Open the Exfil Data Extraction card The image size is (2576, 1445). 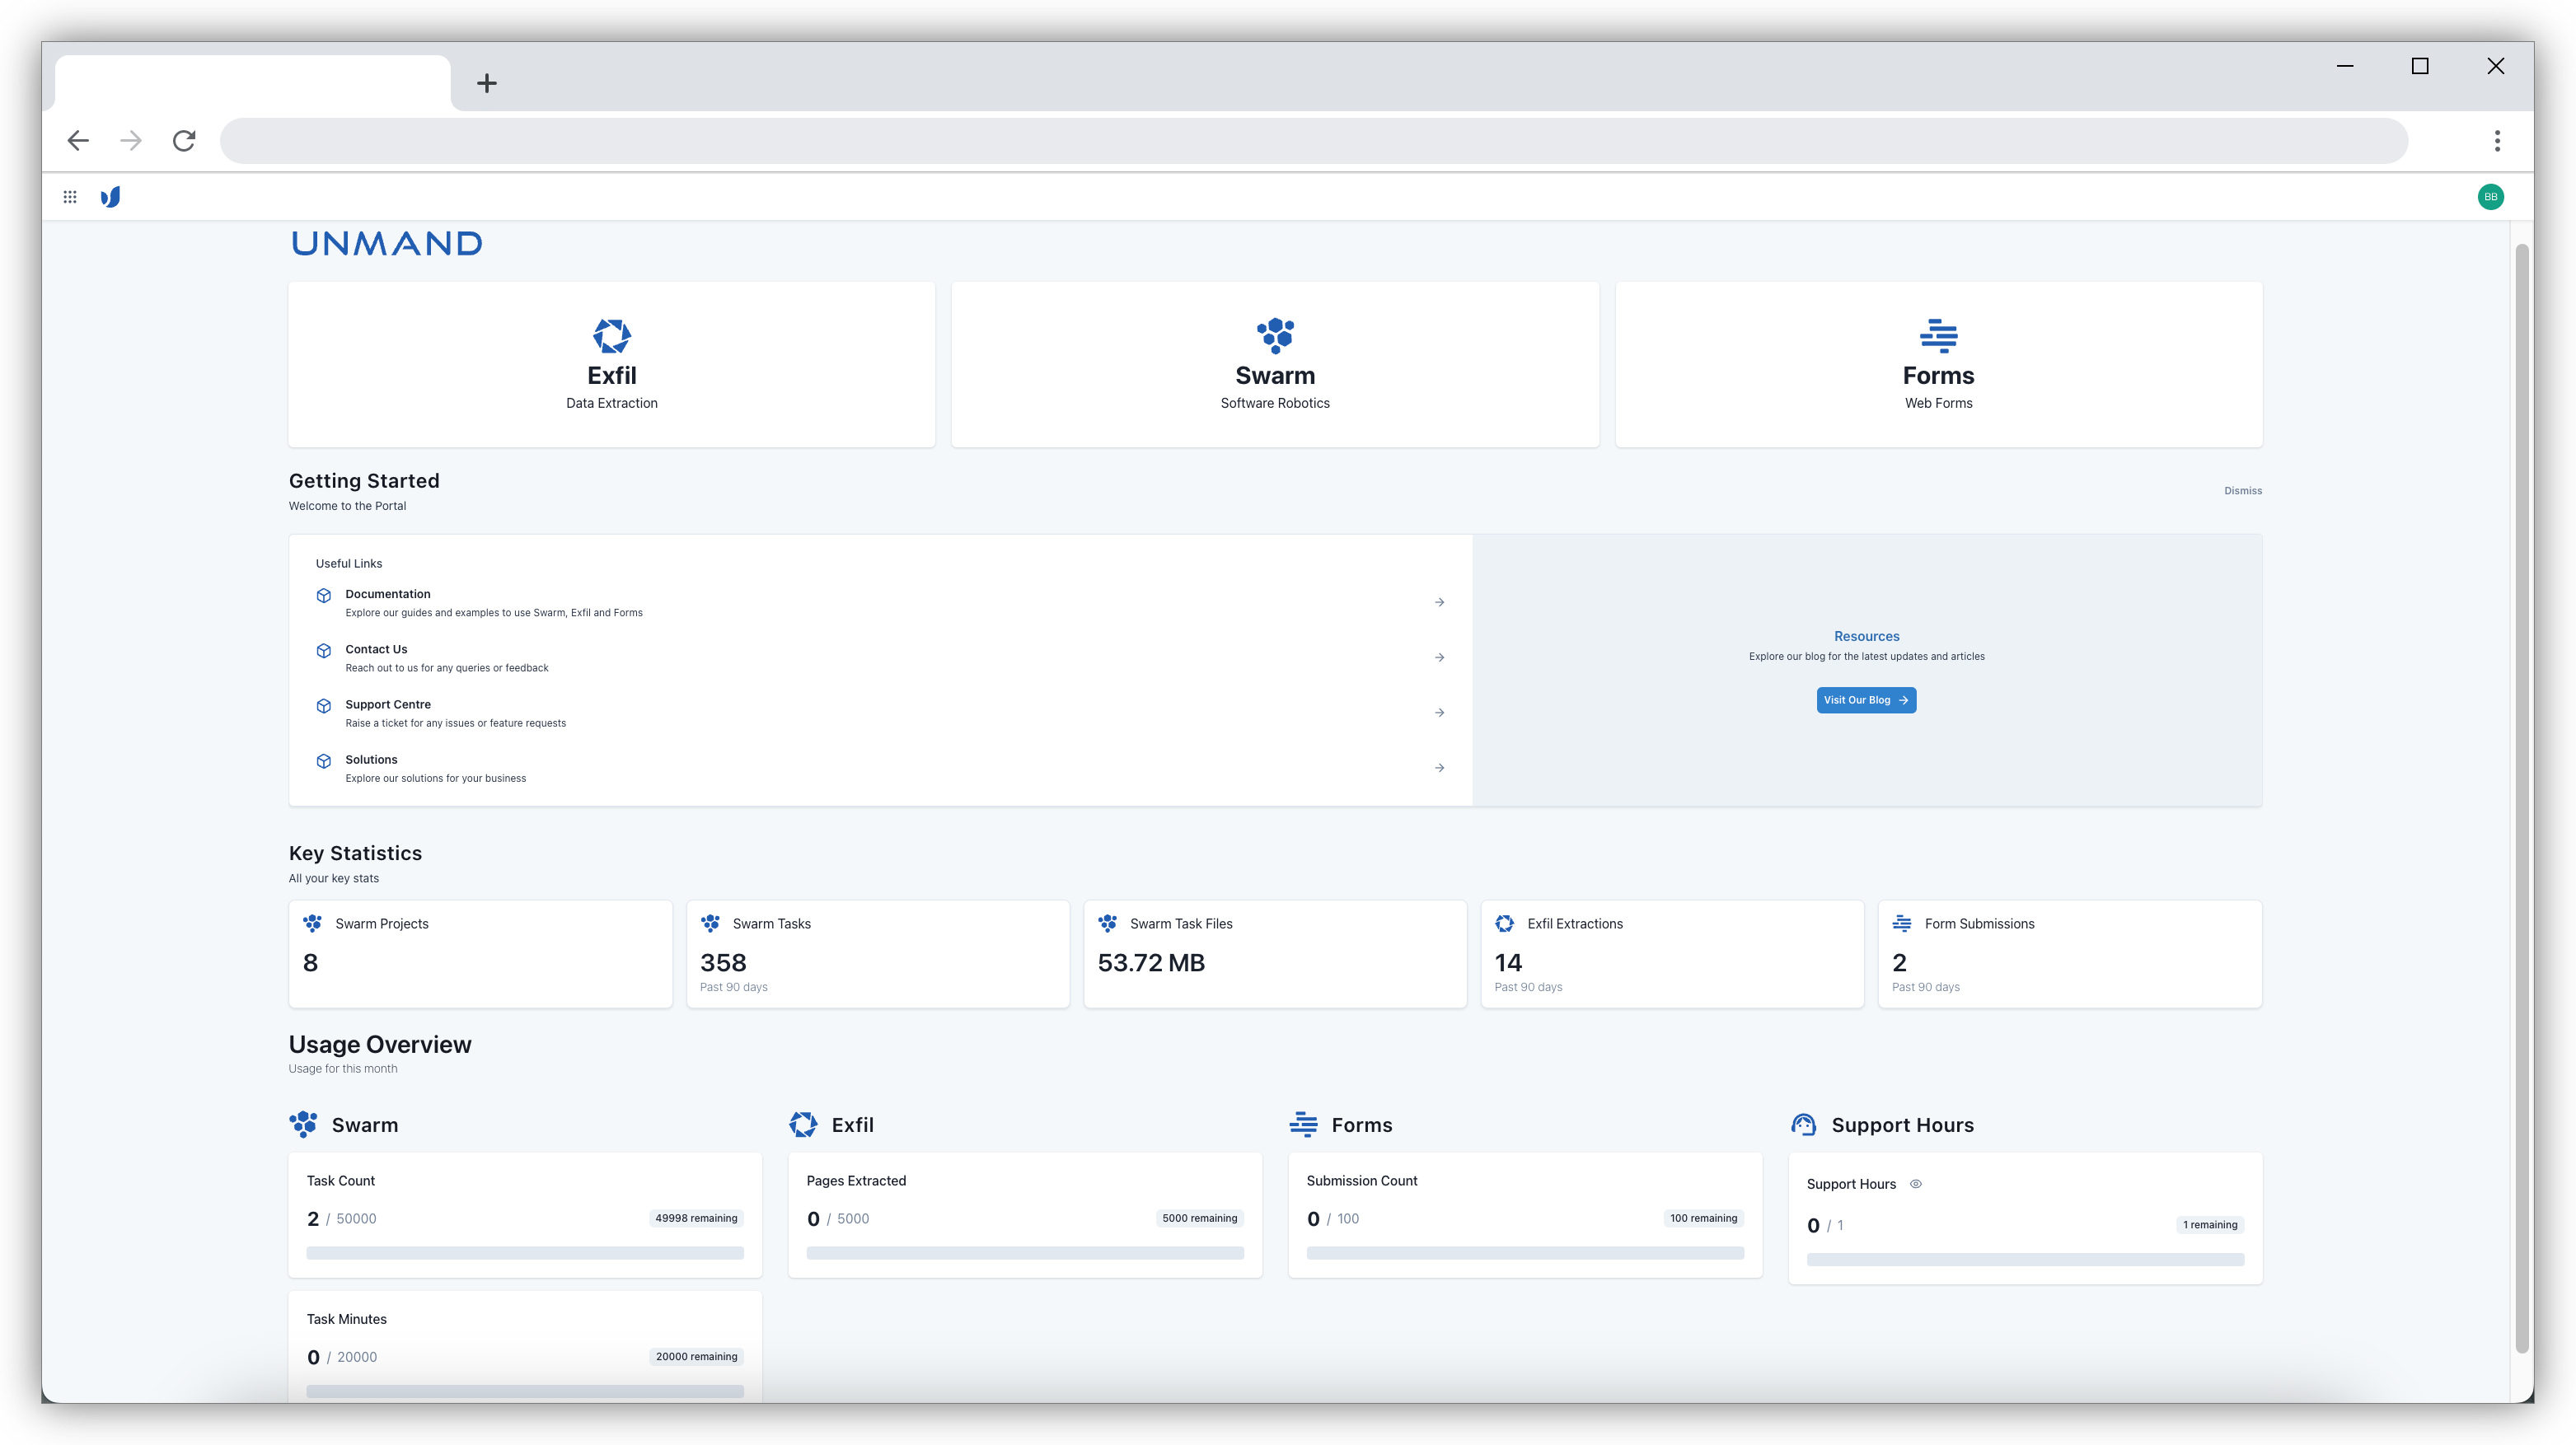[x=611, y=365]
